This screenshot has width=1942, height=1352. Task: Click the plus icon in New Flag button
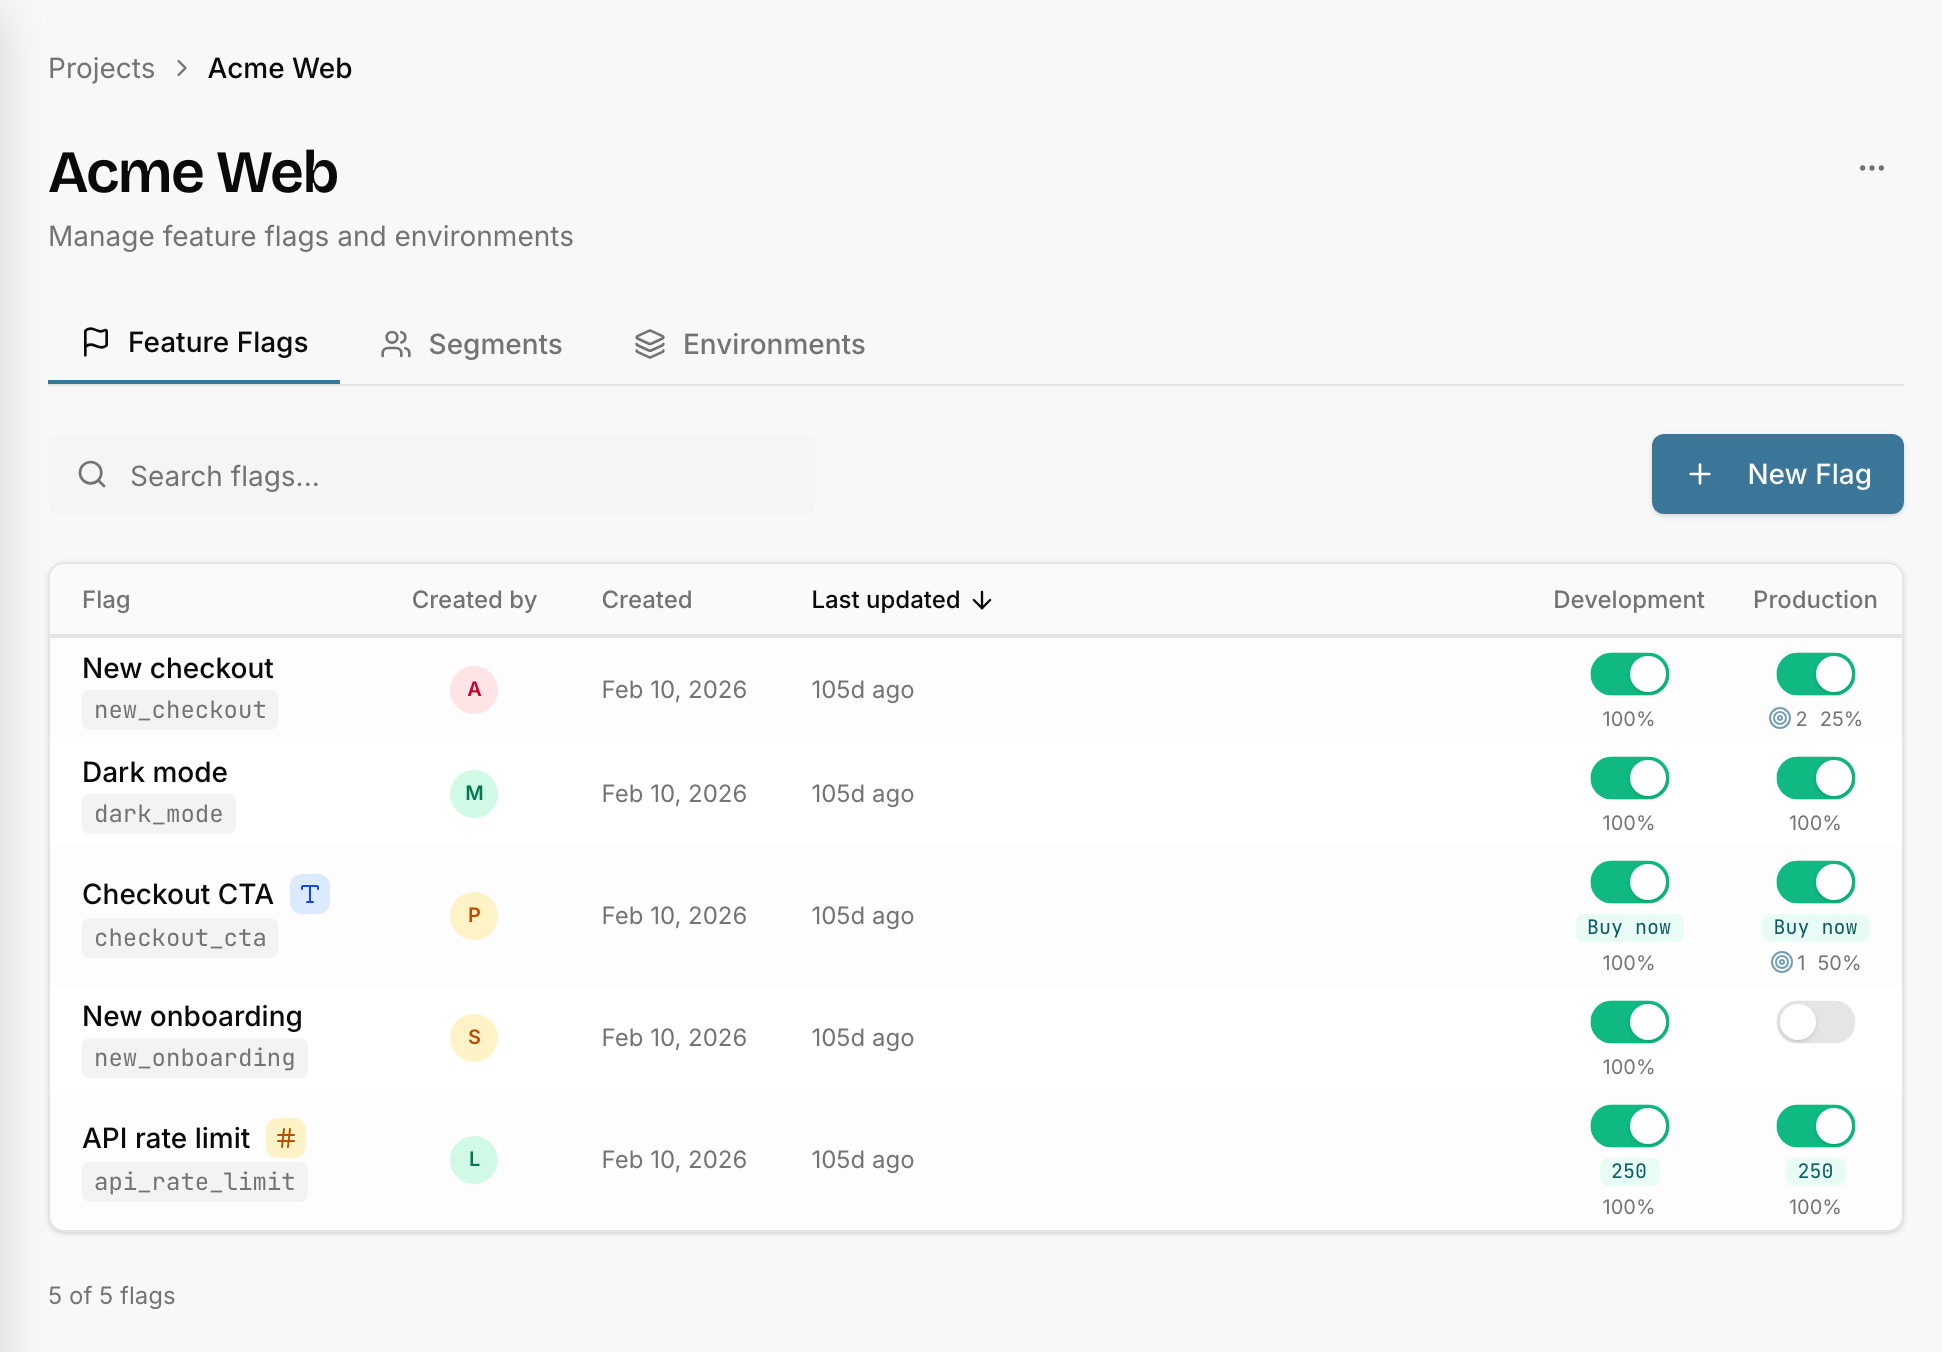1700,474
